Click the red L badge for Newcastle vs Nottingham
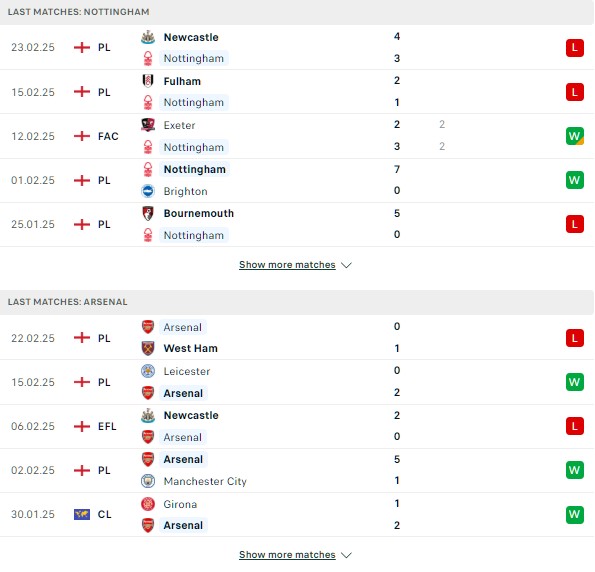This screenshot has height=572, width=595. point(575,48)
